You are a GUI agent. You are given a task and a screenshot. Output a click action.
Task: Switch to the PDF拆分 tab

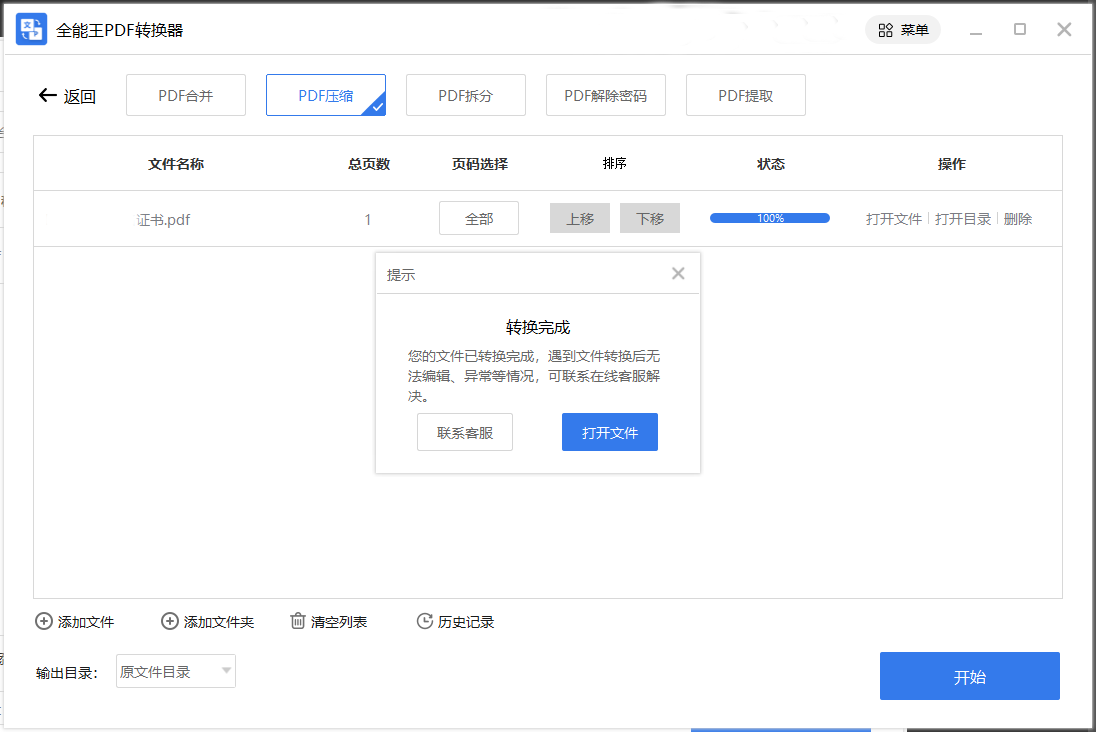point(466,96)
